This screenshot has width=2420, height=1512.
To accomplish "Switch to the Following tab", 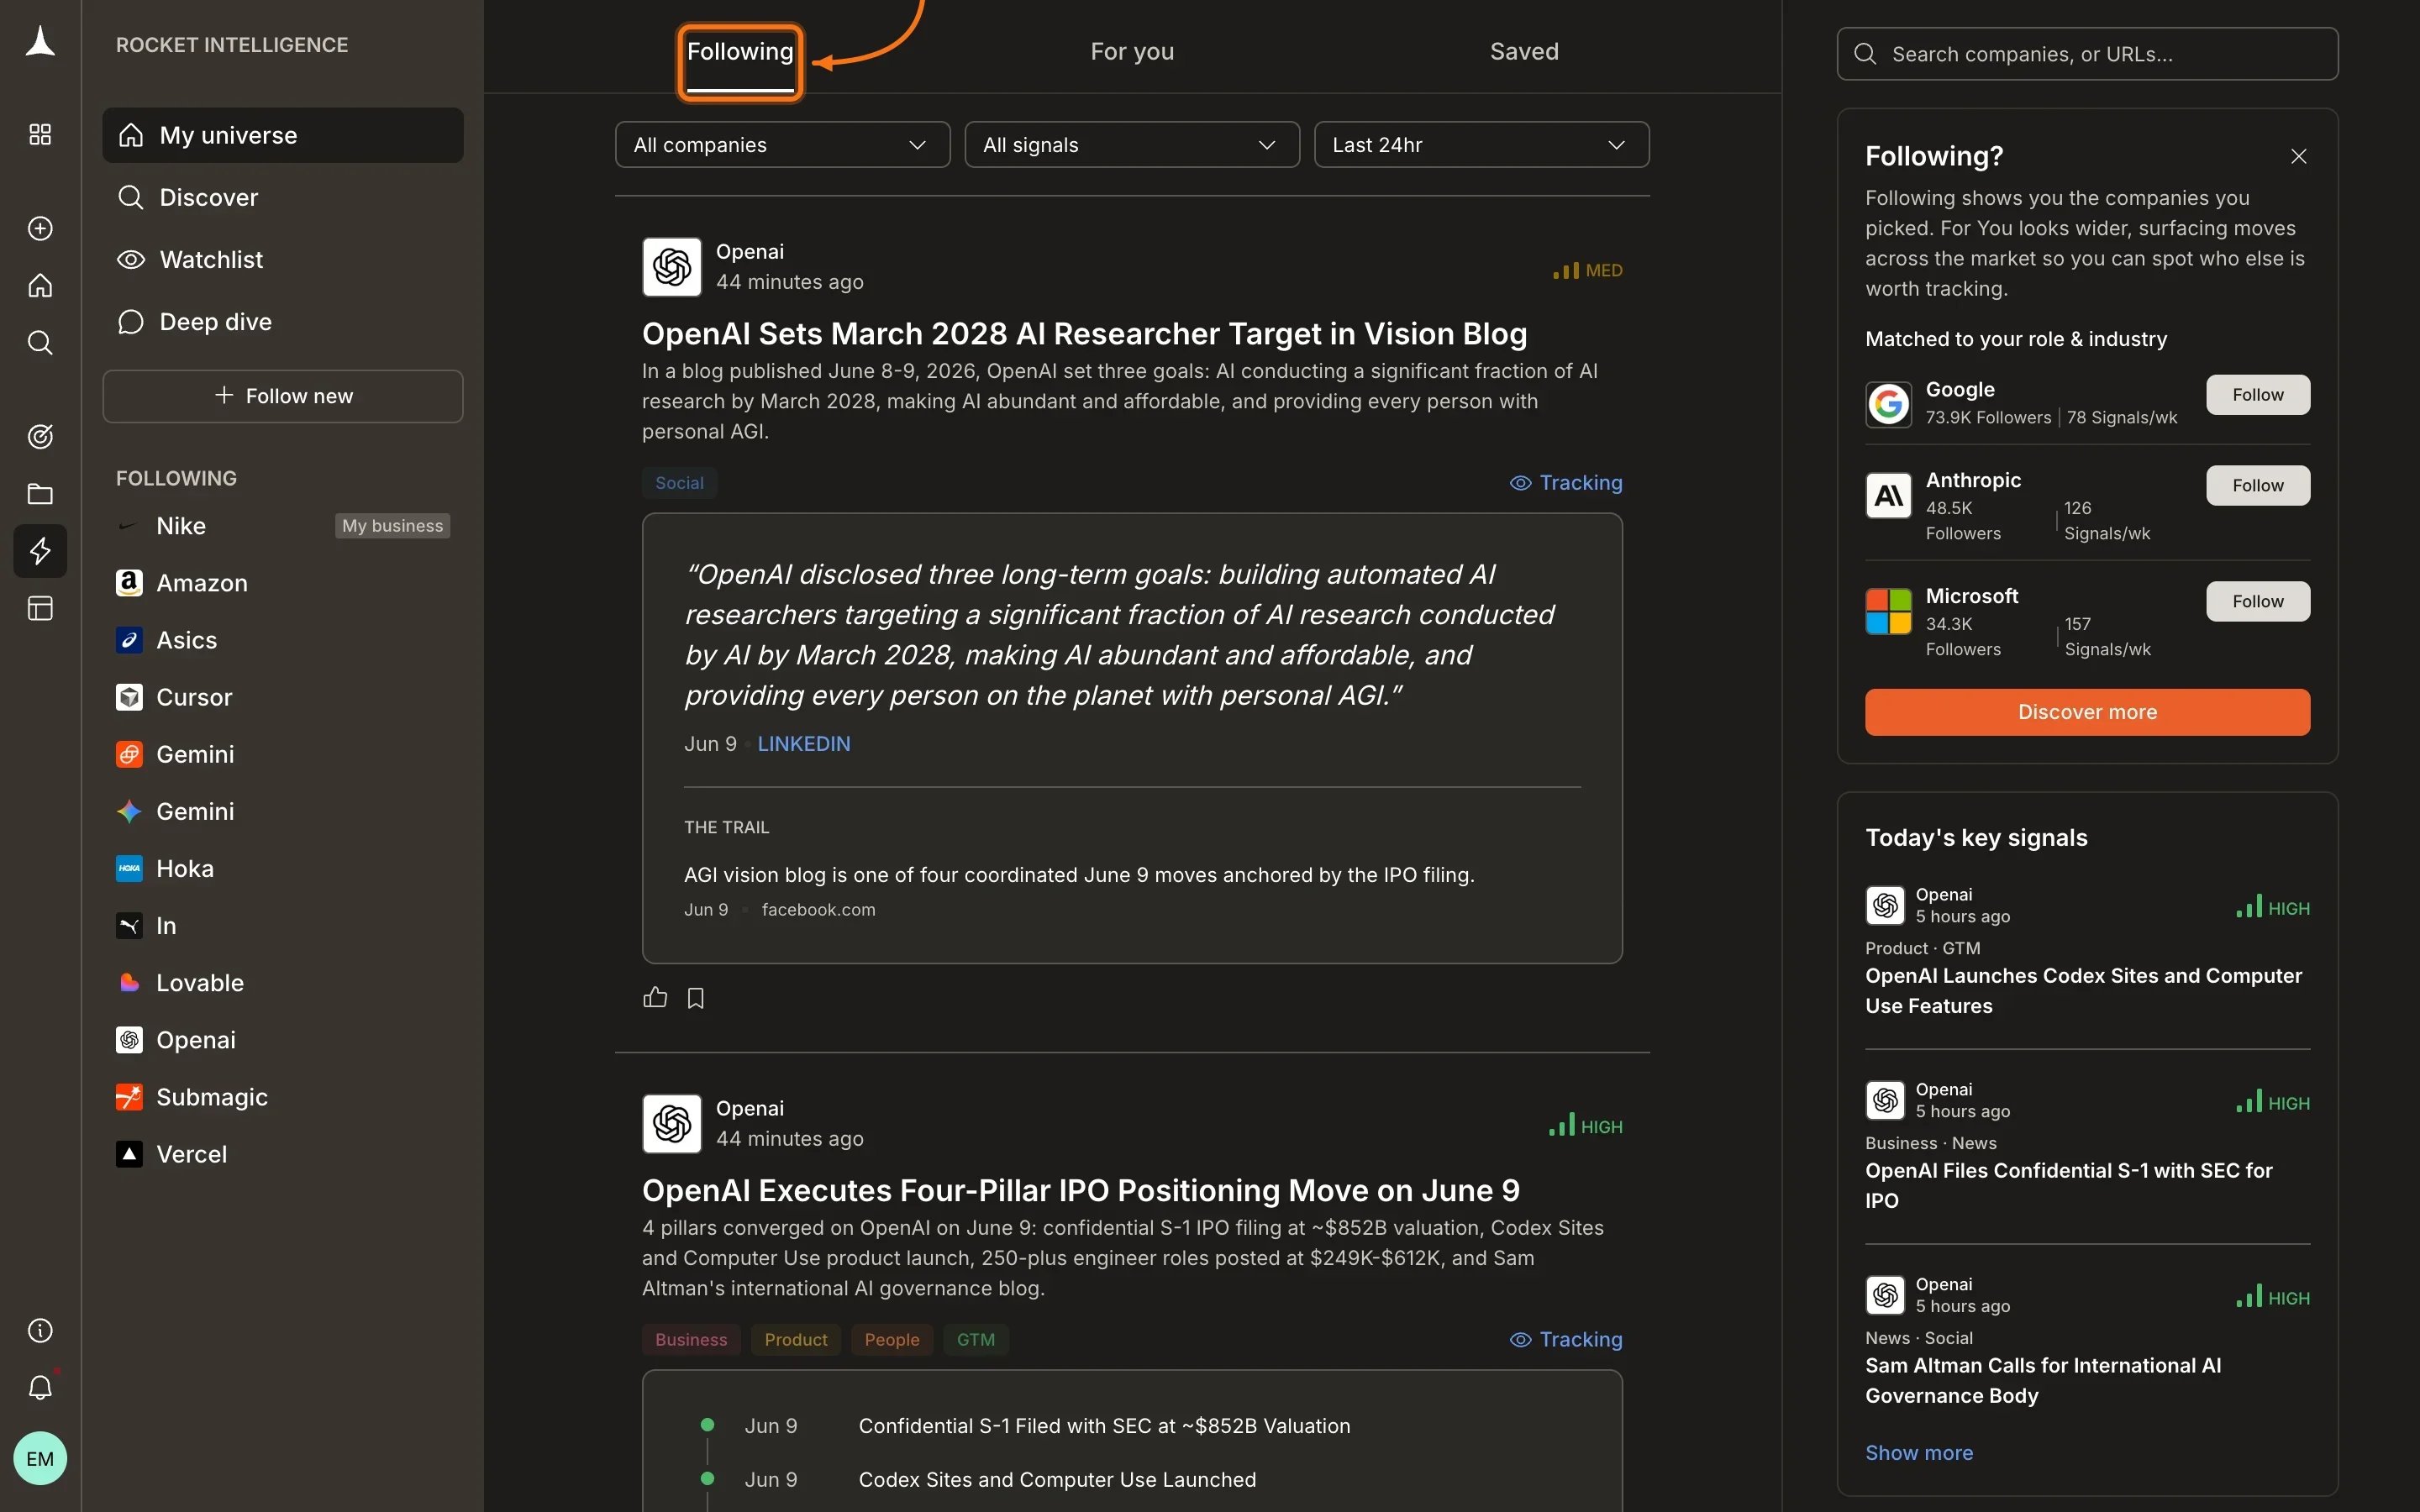I will click(x=740, y=52).
